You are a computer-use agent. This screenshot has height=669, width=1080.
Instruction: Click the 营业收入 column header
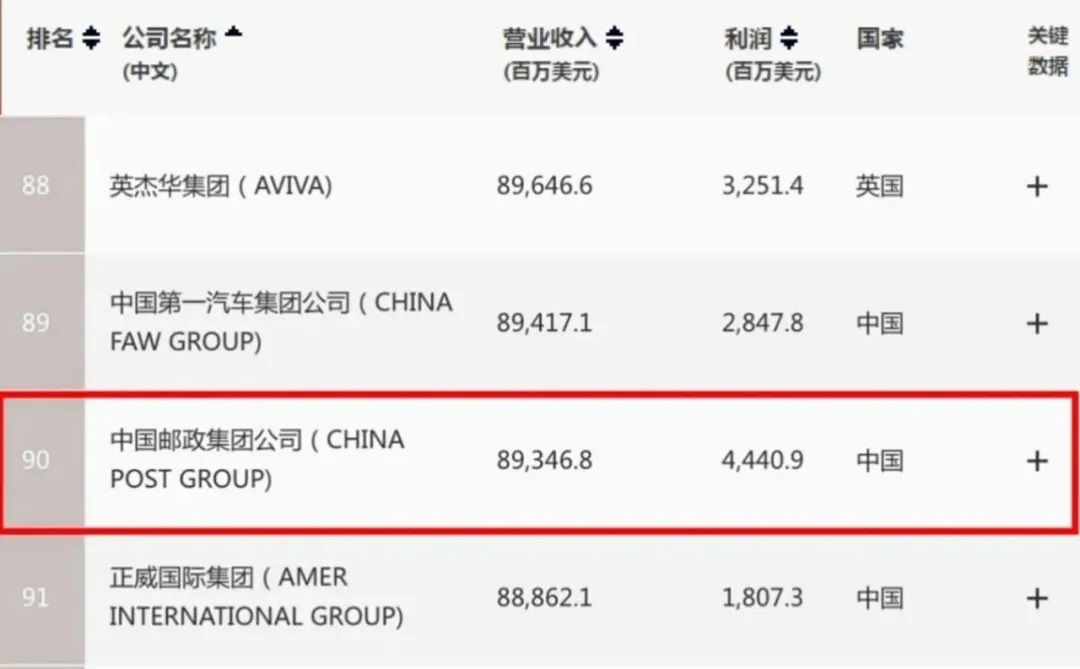coord(549,39)
